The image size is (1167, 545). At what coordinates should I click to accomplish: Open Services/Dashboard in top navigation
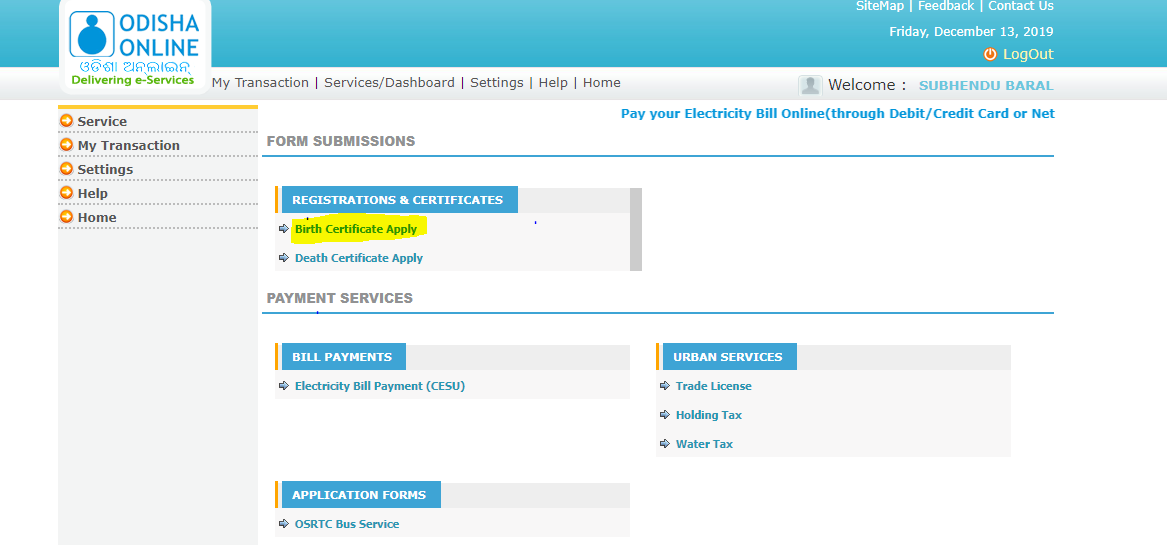coord(389,83)
